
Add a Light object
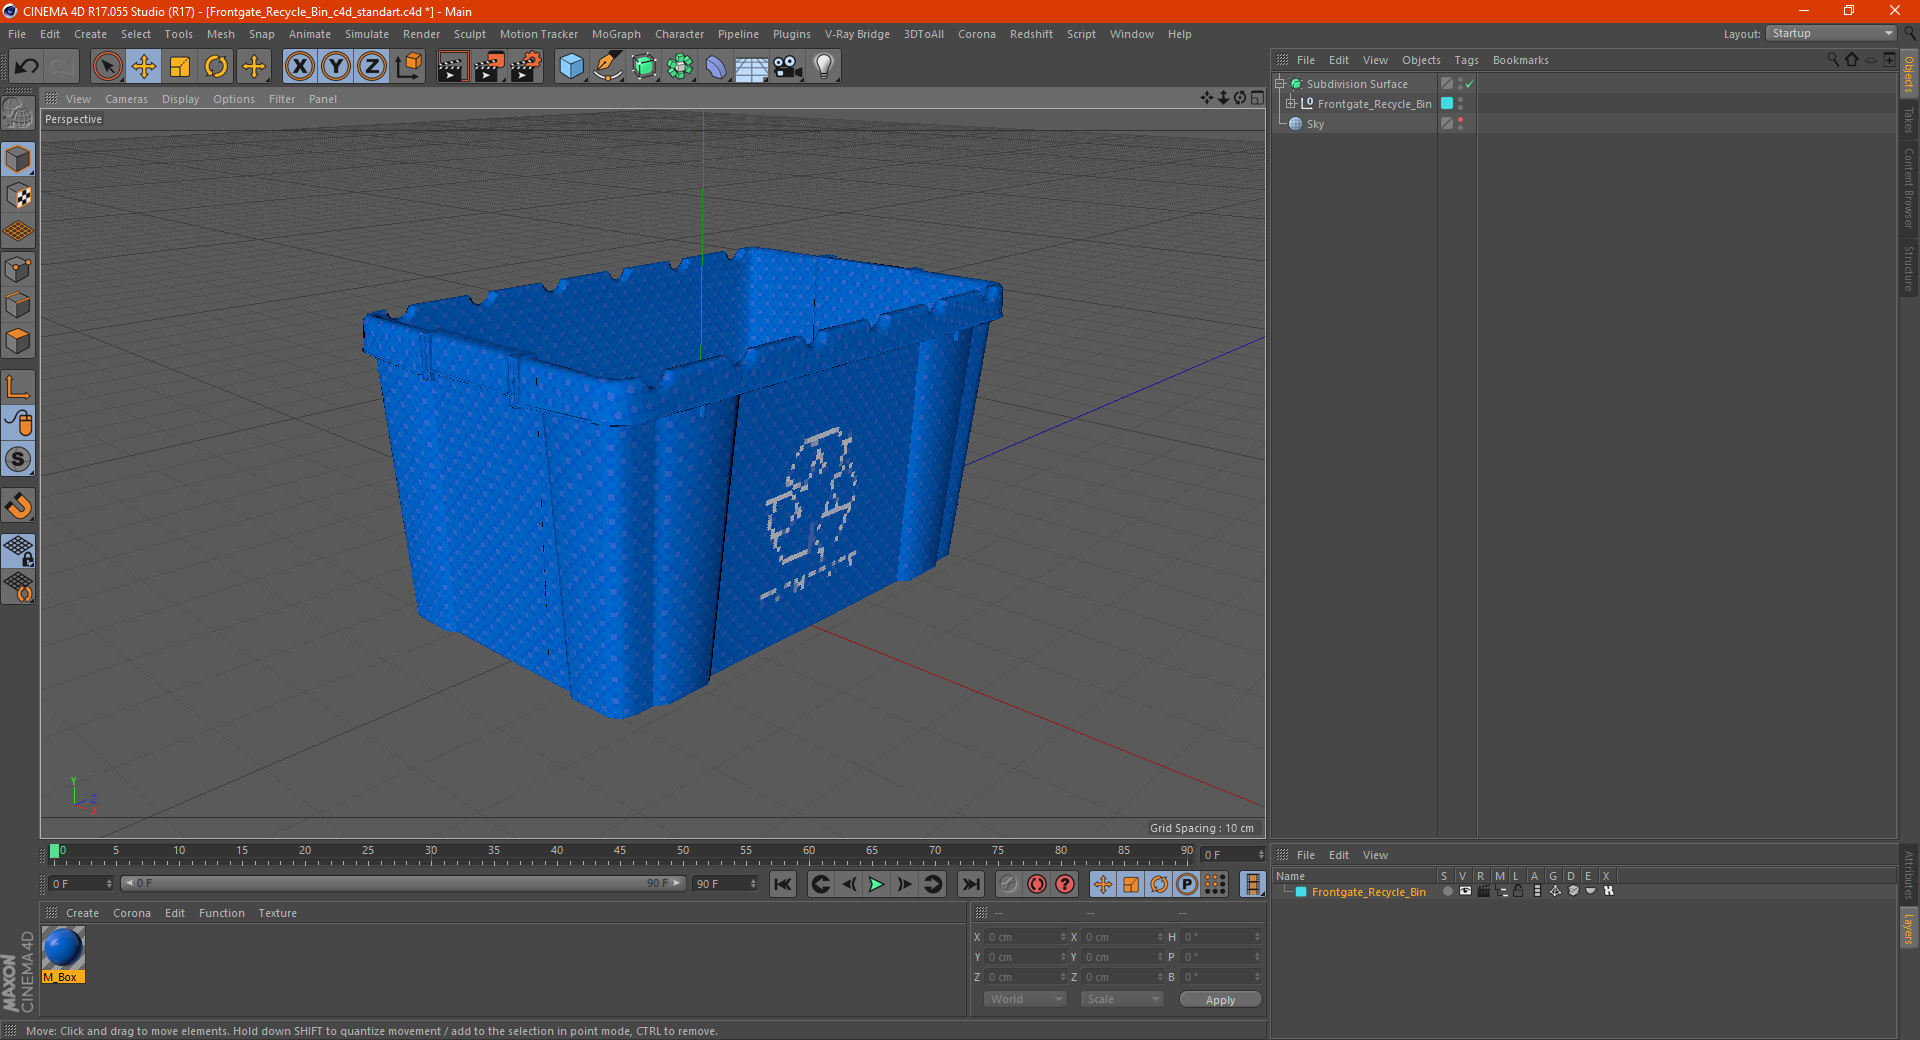tap(824, 67)
